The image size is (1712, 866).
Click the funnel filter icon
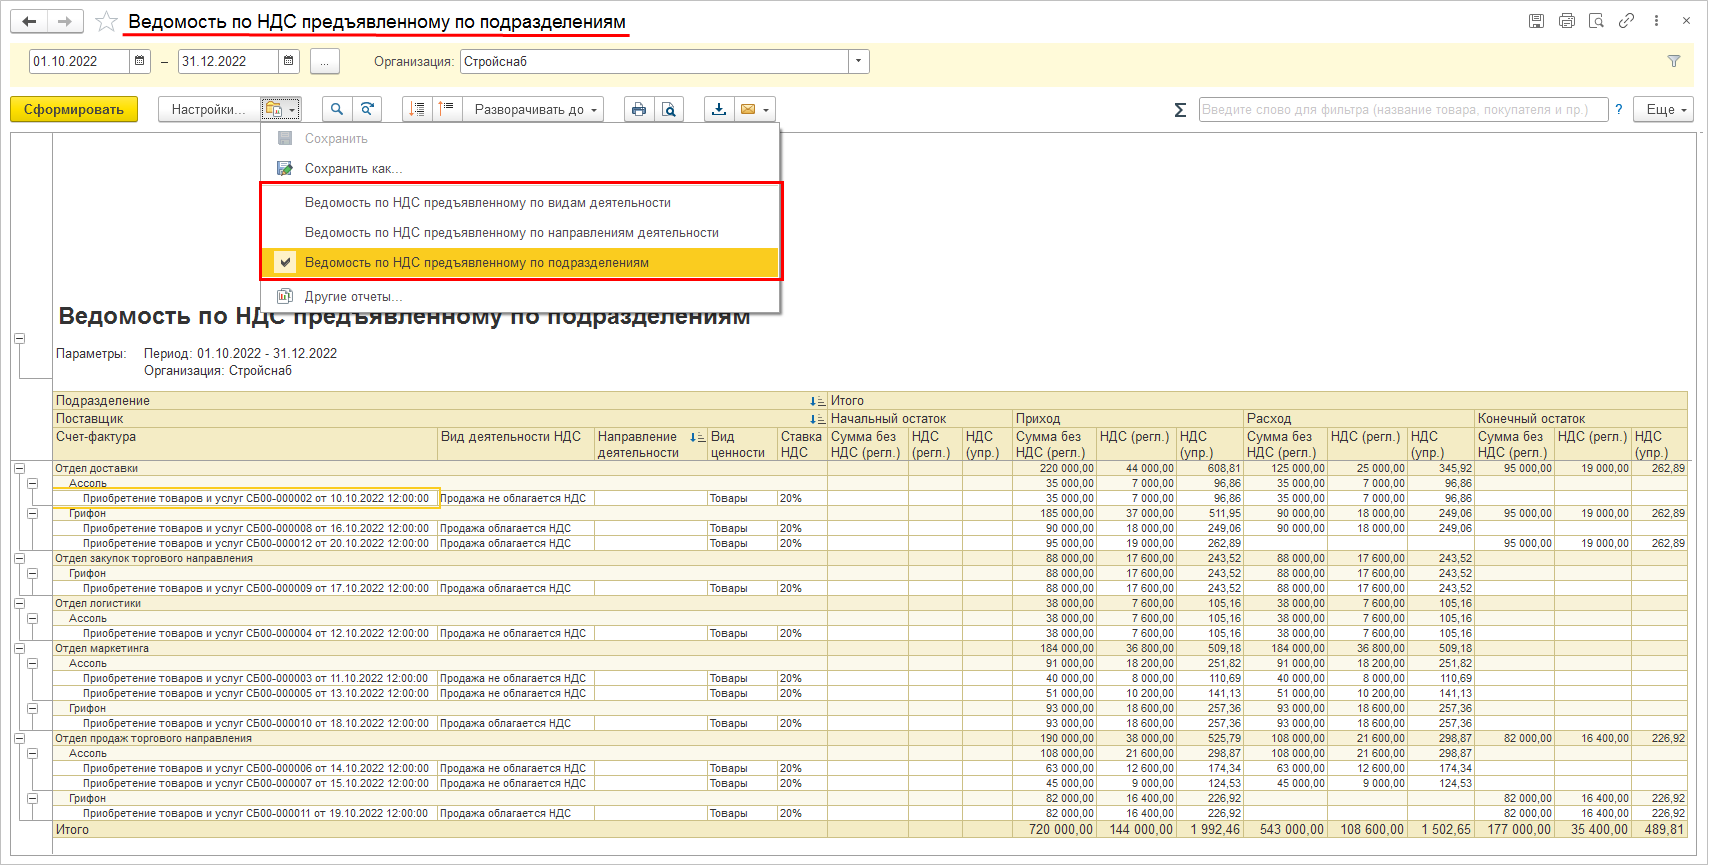tap(1674, 61)
